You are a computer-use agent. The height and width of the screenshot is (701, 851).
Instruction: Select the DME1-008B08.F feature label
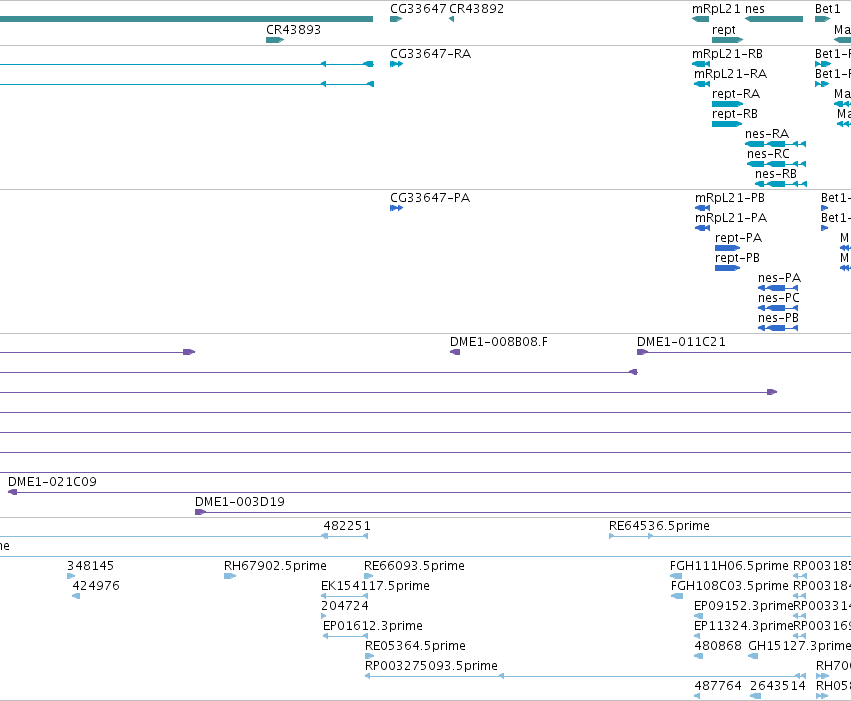pyautogui.click(x=499, y=342)
